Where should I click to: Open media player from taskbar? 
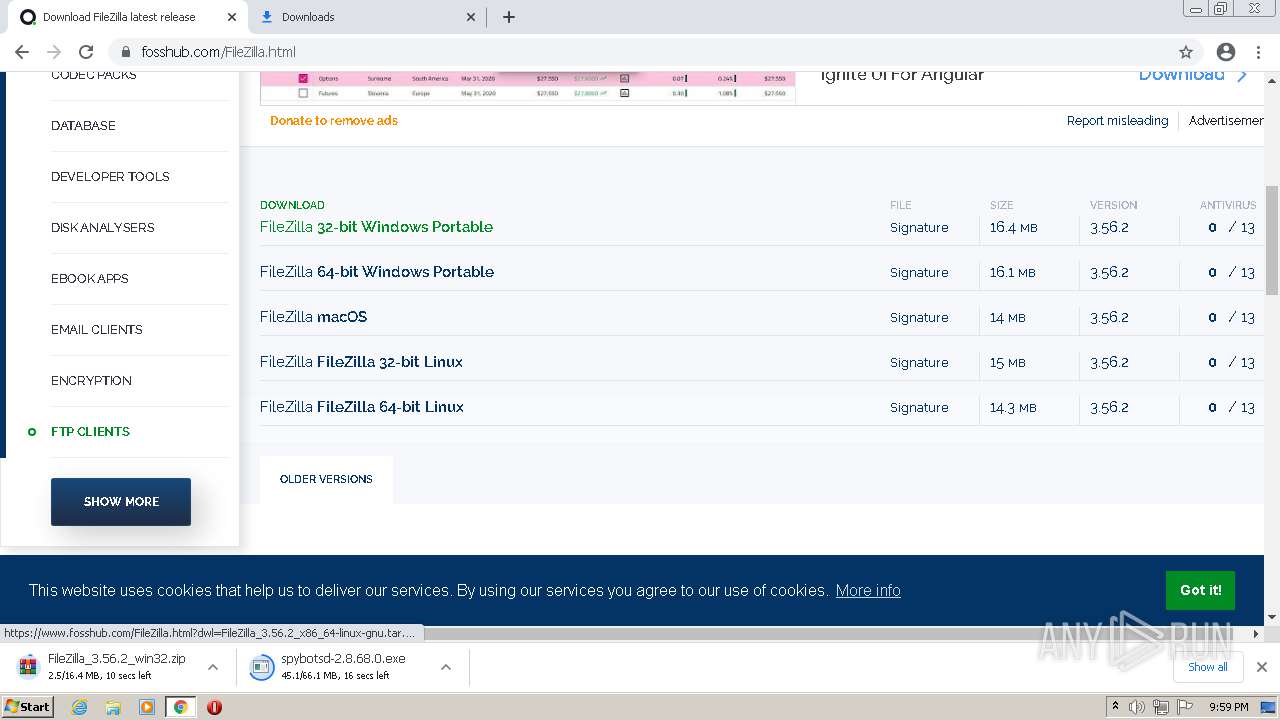(x=147, y=707)
